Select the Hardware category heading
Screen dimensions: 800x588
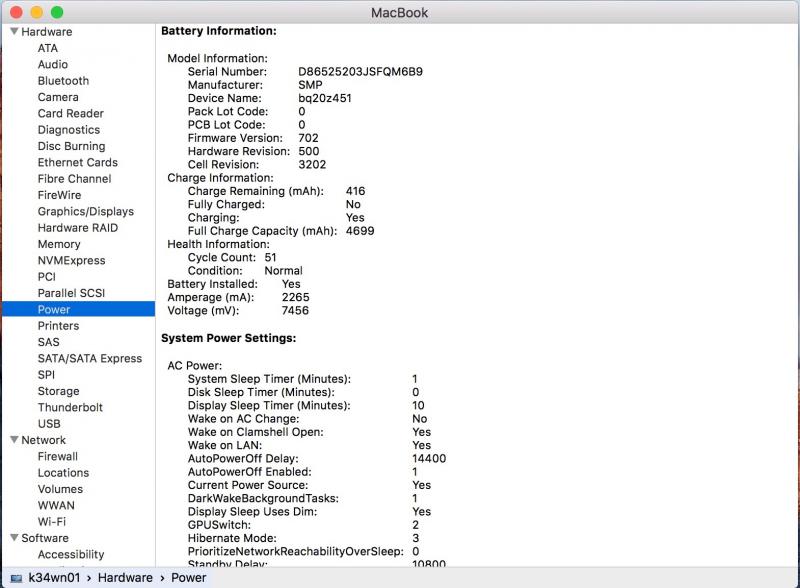[46, 32]
